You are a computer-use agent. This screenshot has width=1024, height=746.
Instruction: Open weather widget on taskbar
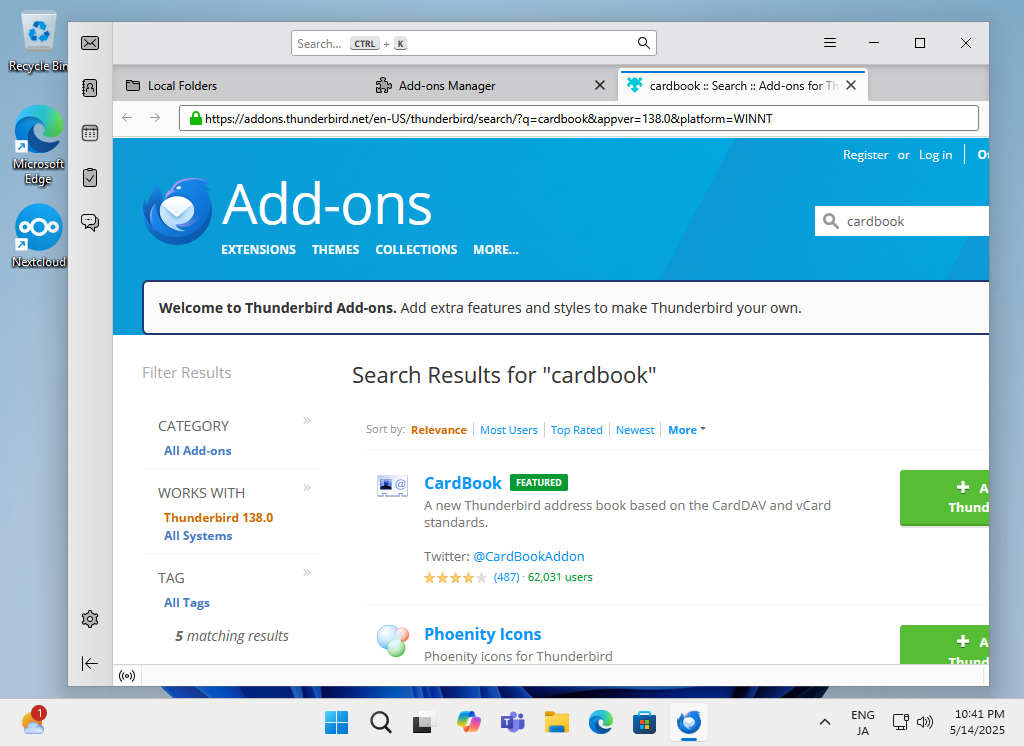[33, 721]
